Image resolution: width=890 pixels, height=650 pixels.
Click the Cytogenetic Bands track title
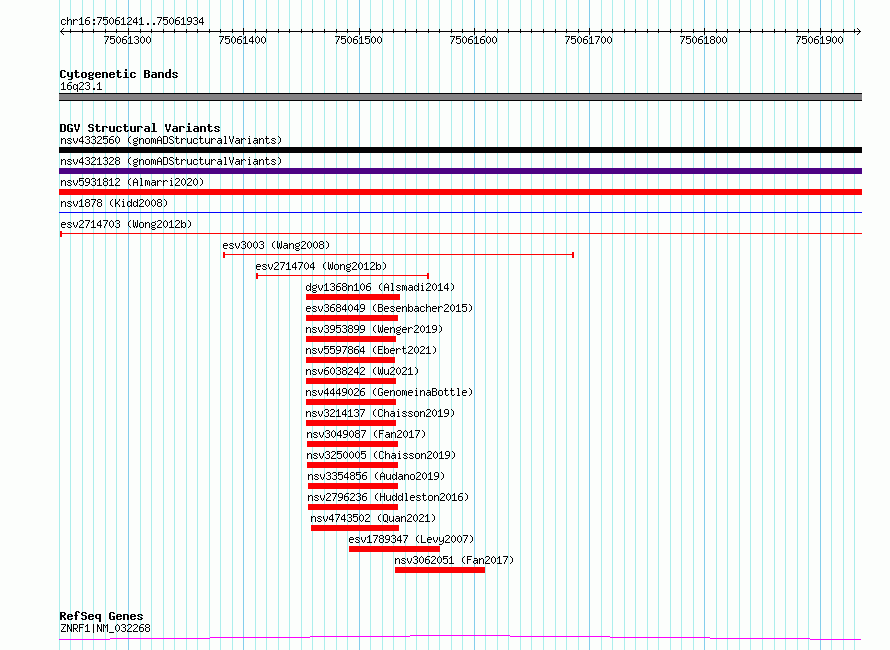pos(119,74)
